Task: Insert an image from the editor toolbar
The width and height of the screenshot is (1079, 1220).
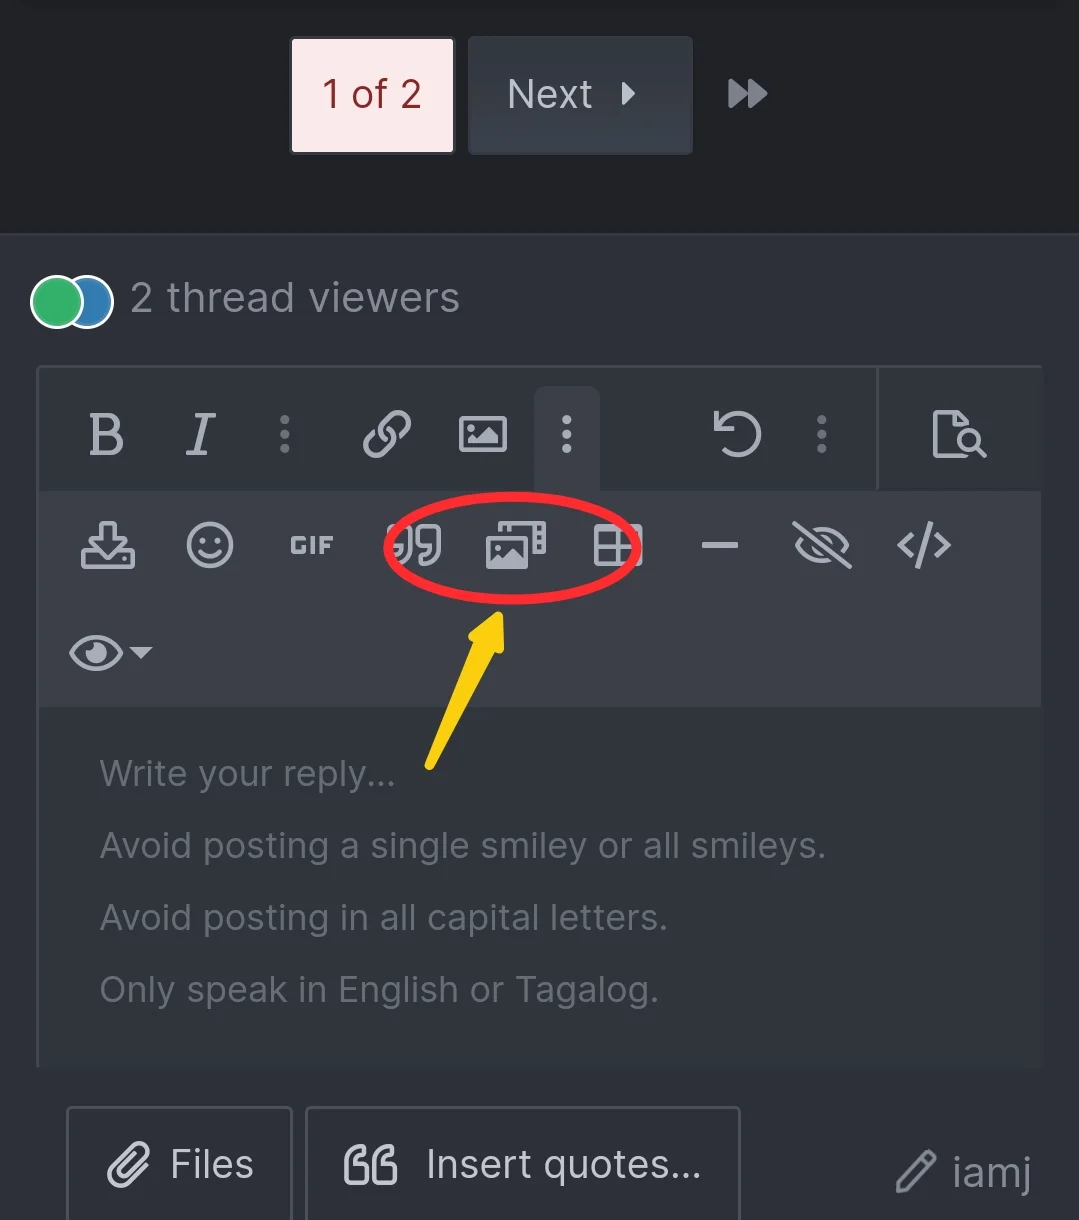Action: (x=482, y=434)
